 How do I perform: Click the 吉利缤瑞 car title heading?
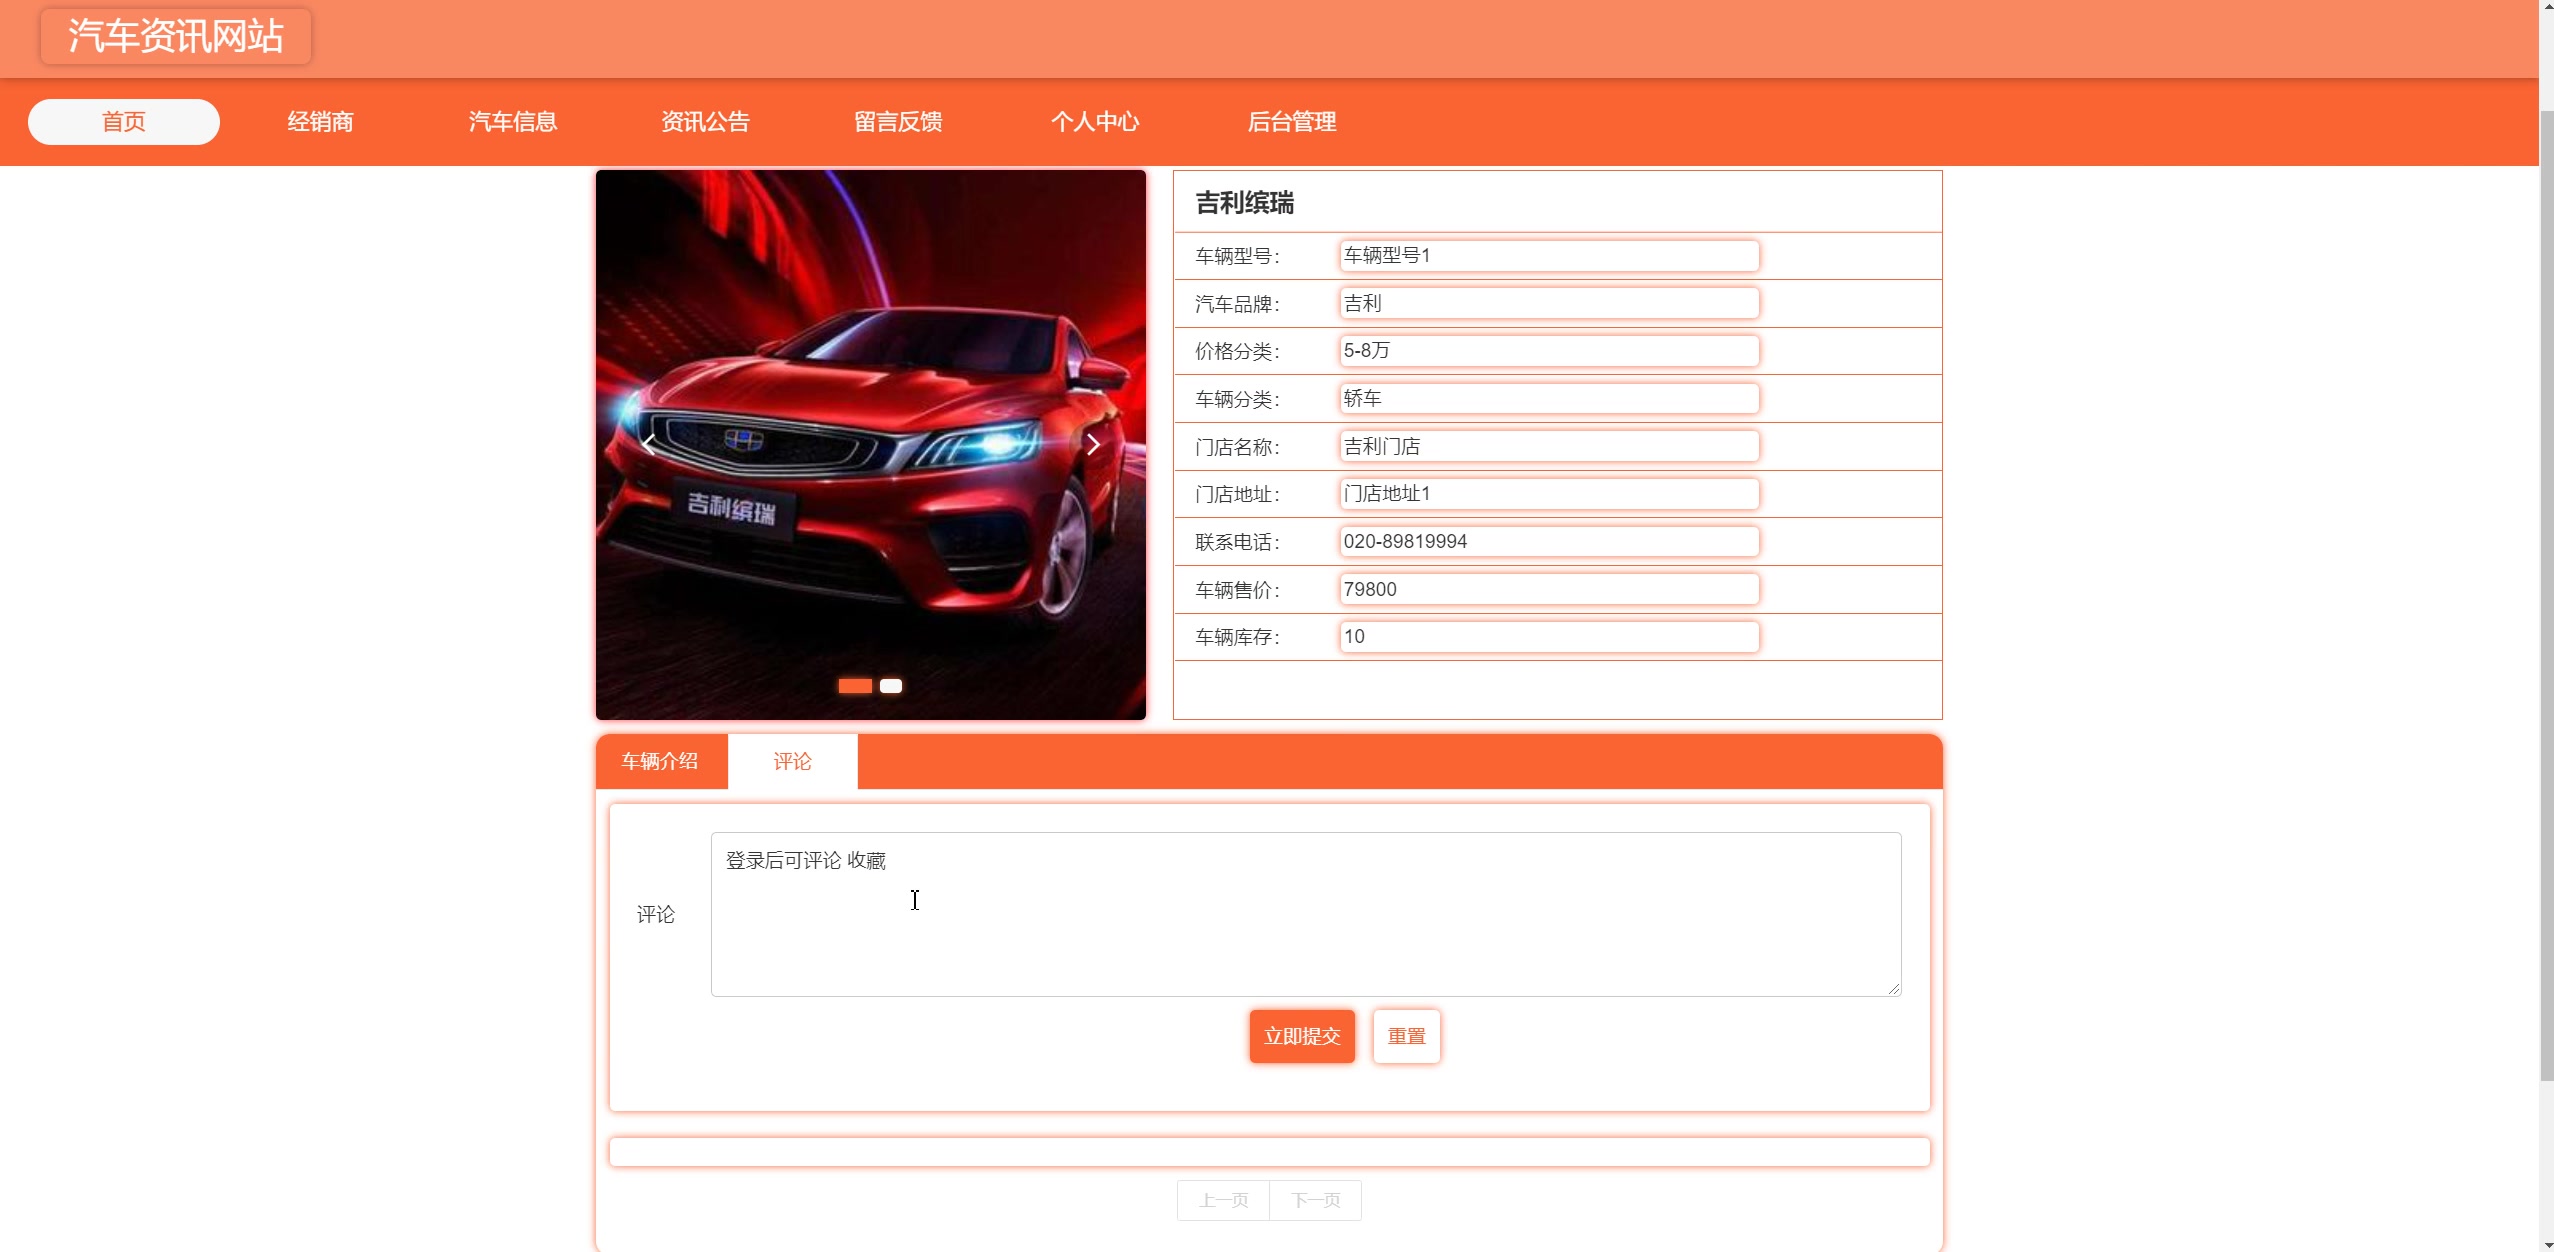click(x=1245, y=203)
